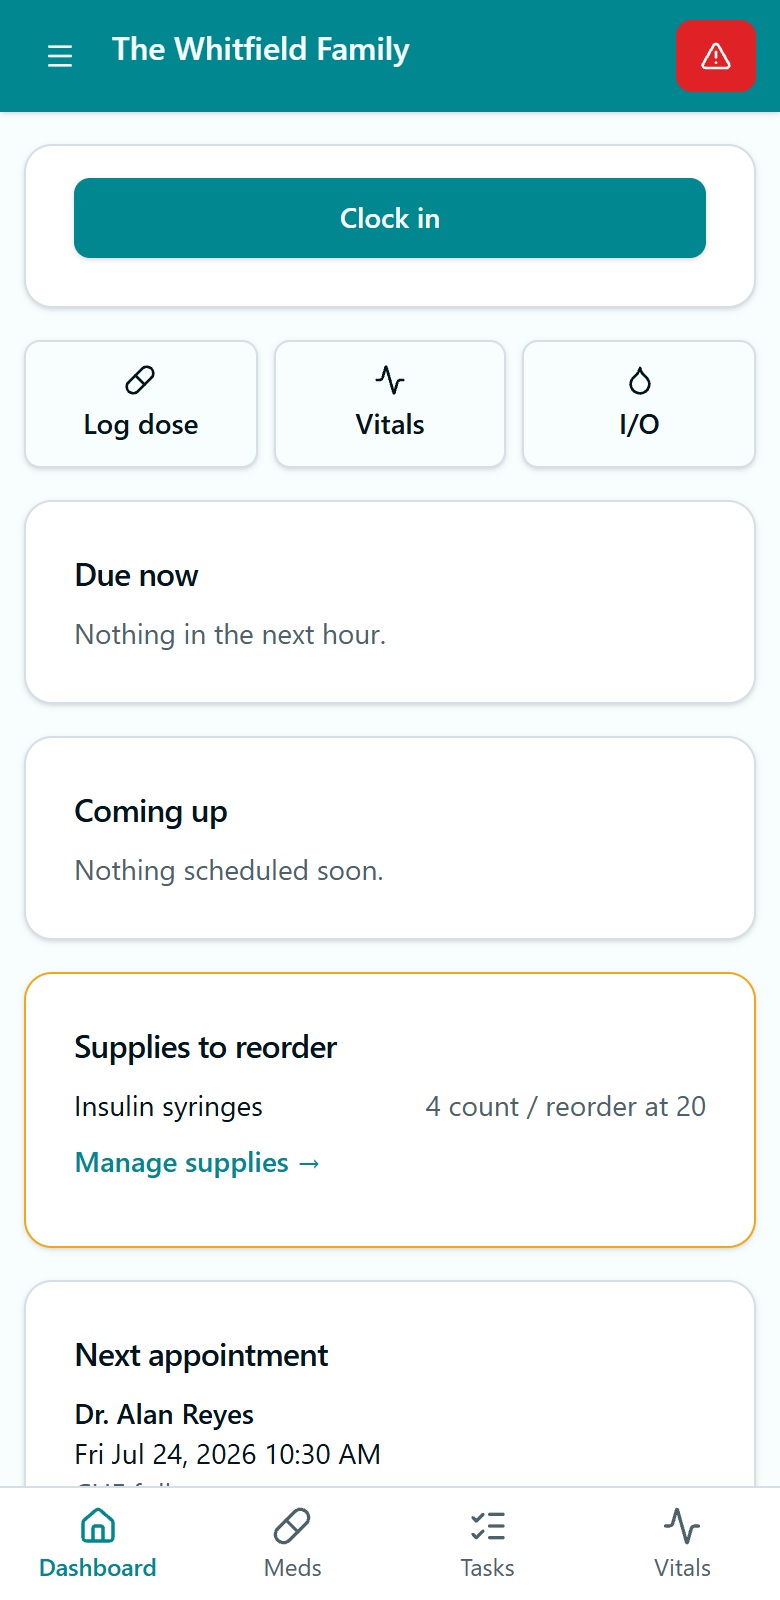Click the pill icon above Log dose
This screenshot has height=1600, width=780.
point(140,380)
